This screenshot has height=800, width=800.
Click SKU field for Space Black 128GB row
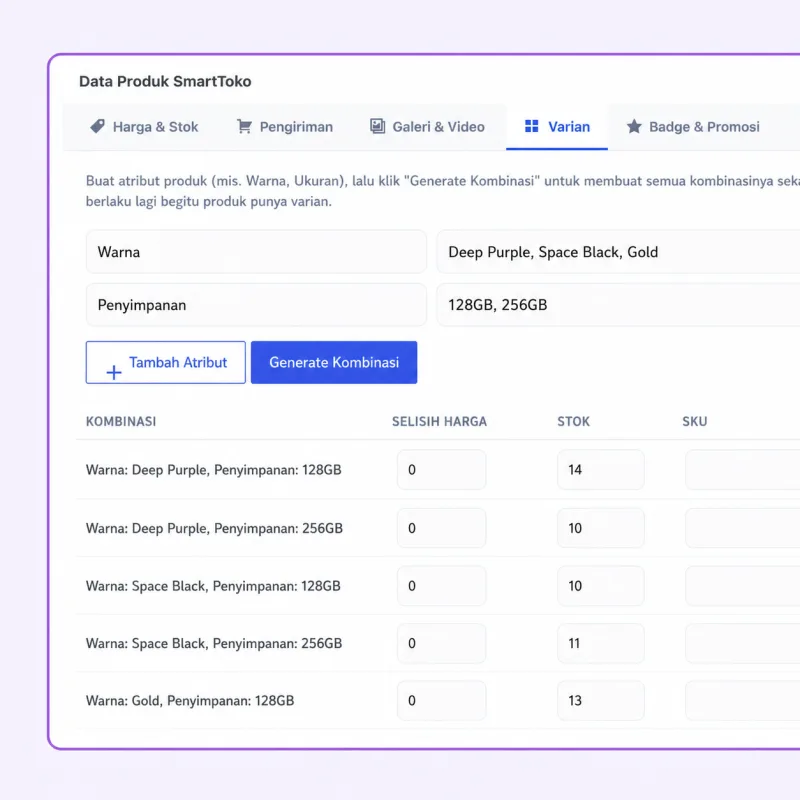pyautogui.click(x=742, y=586)
